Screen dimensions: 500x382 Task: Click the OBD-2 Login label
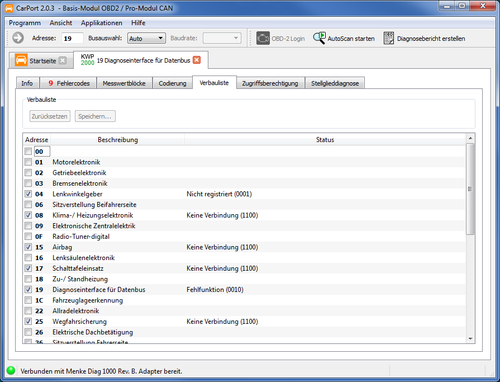pyautogui.click(x=288, y=39)
